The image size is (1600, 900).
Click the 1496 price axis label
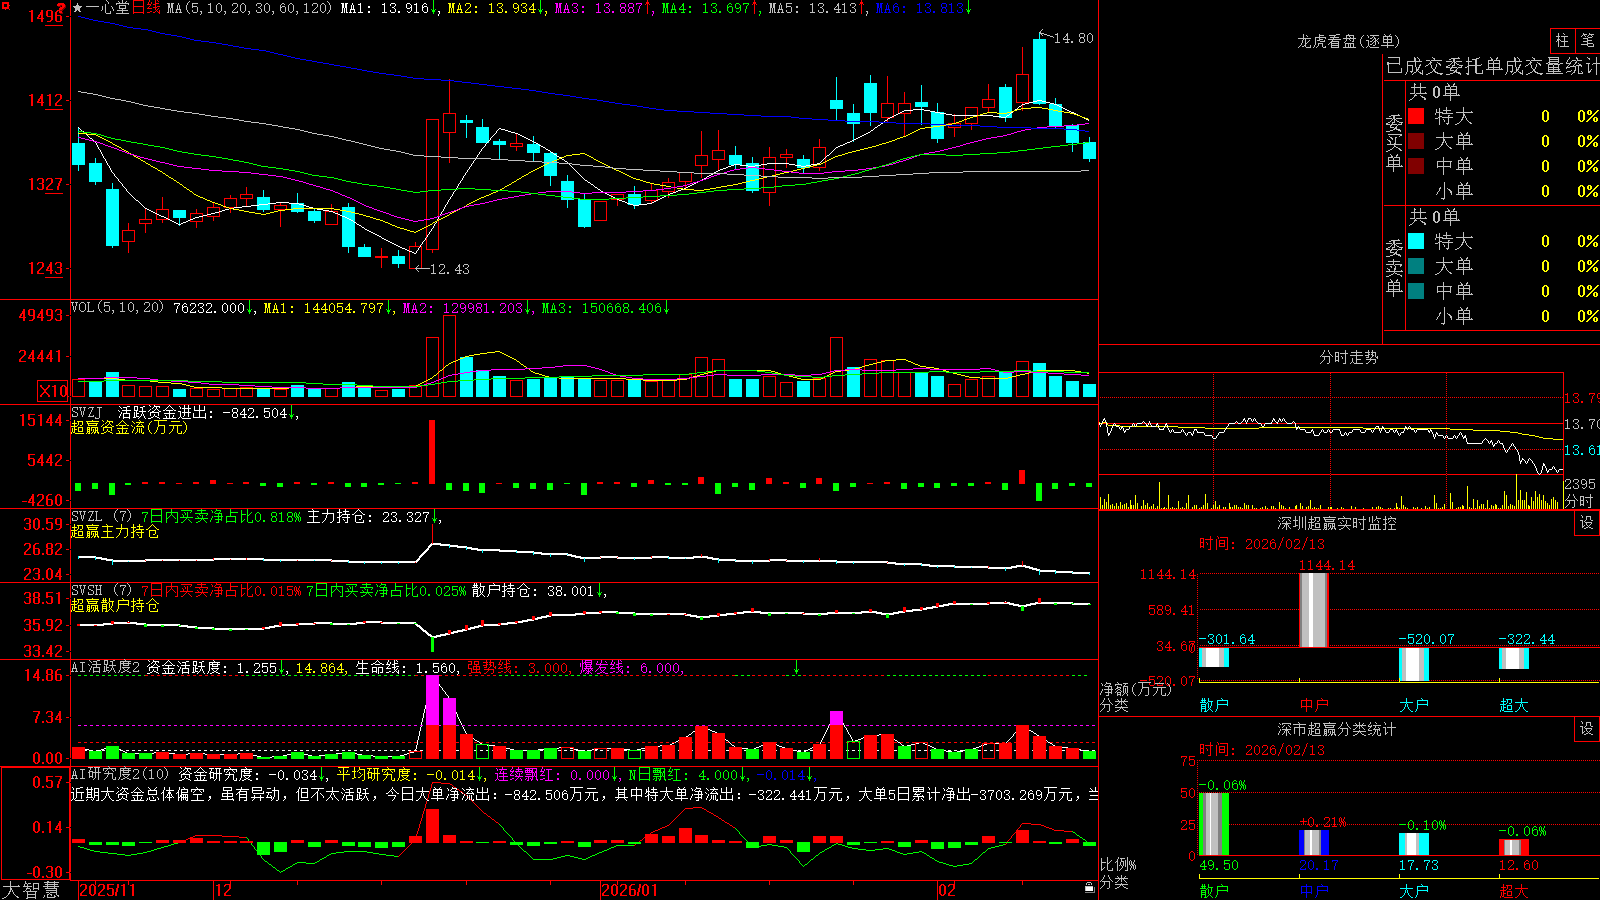point(45,16)
